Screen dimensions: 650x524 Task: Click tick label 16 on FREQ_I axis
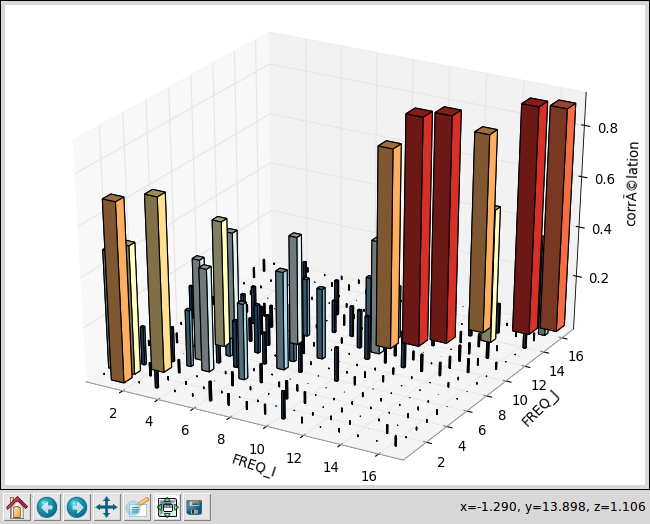pyautogui.click(x=370, y=478)
